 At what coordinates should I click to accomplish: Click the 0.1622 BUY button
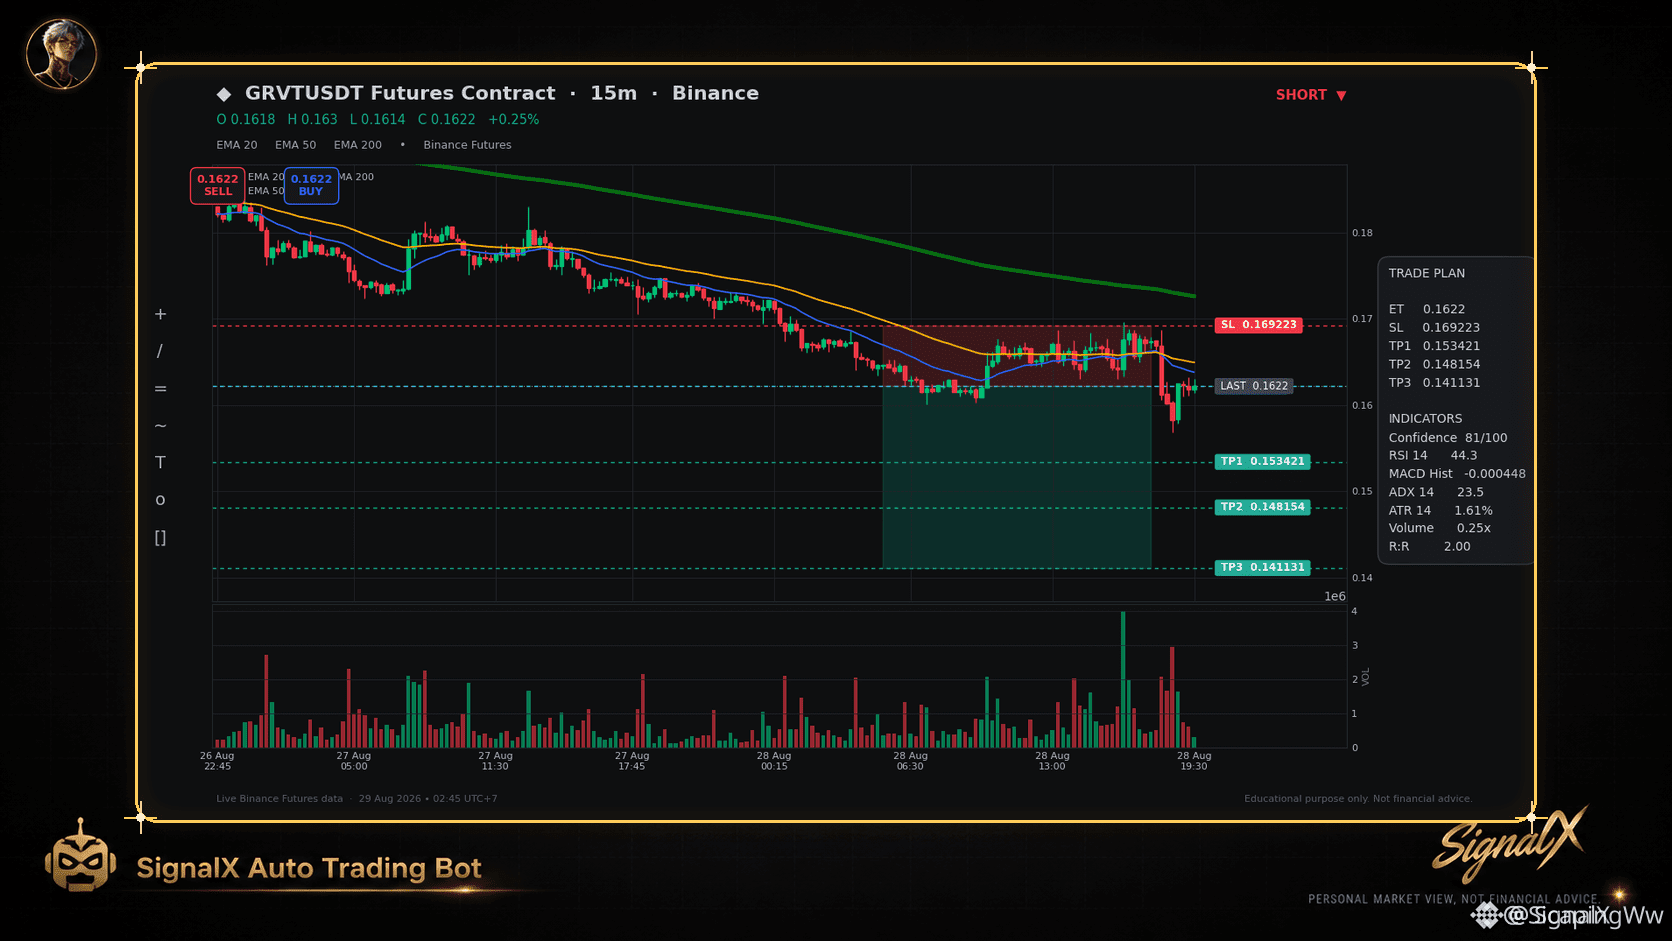(311, 185)
